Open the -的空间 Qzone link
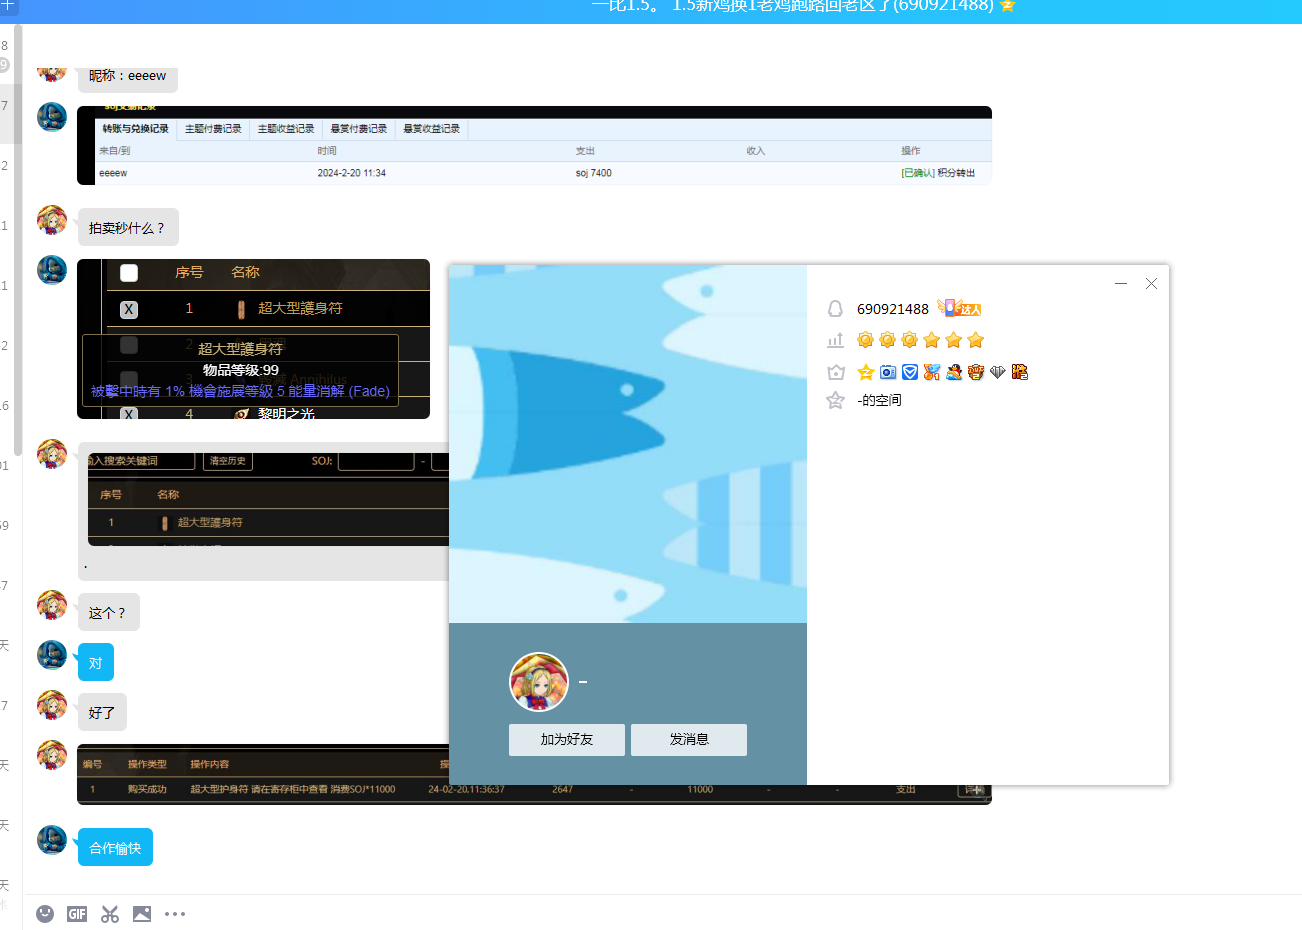Screen dimensions: 1302x930 pyautogui.click(x=879, y=400)
